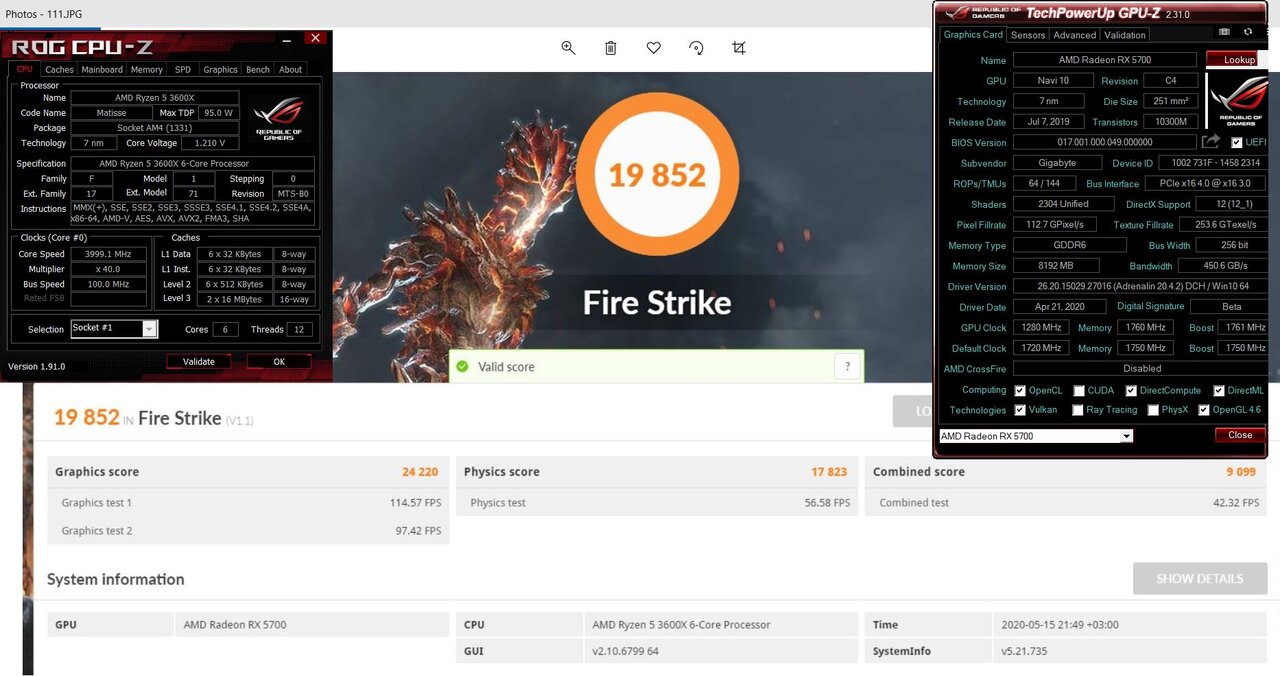Toggle the OpenGL 4.6 checkbox
Screen dimensions: 1280x676
tap(1204, 410)
